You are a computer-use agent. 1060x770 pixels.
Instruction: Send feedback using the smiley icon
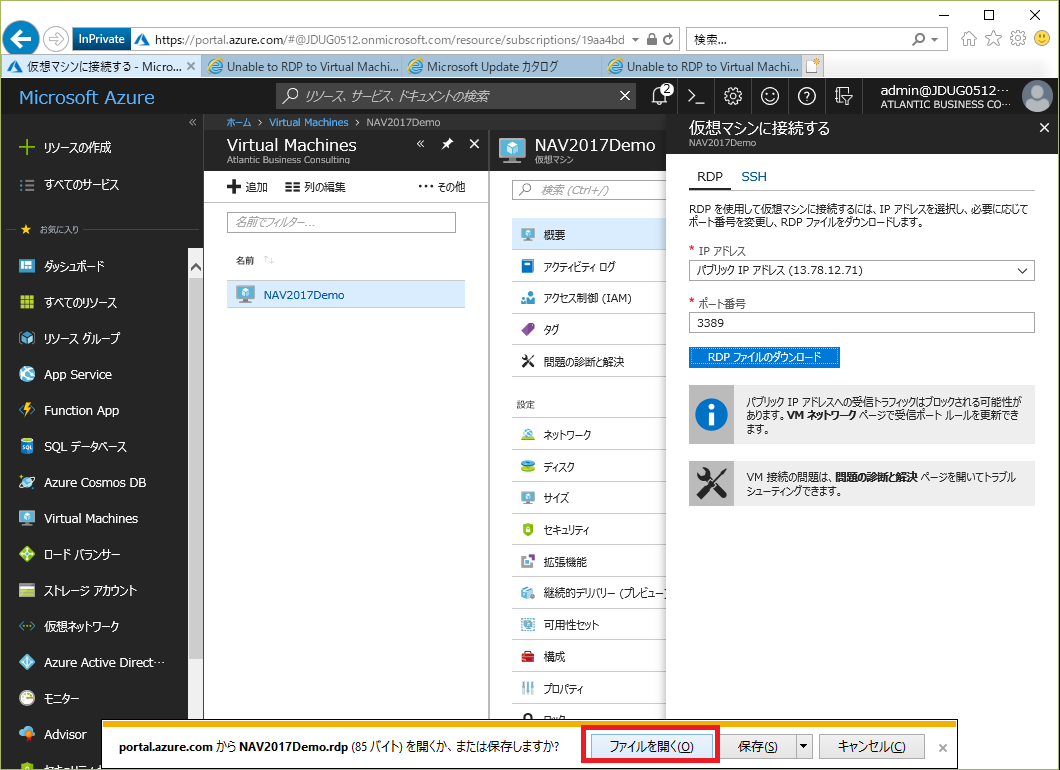(770, 97)
